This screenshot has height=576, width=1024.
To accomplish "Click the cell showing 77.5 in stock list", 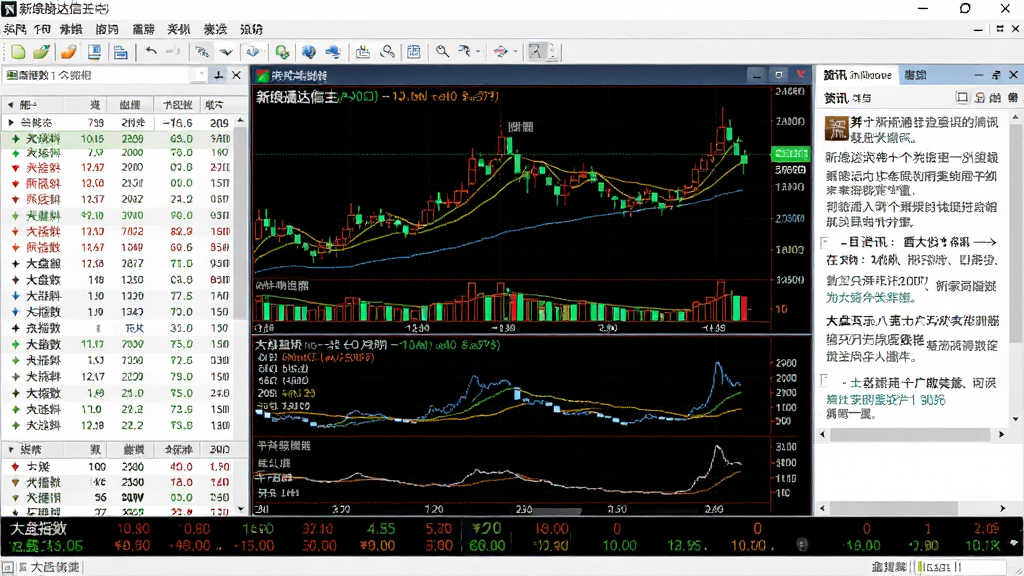I will pyautogui.click(x=181, y=296).
